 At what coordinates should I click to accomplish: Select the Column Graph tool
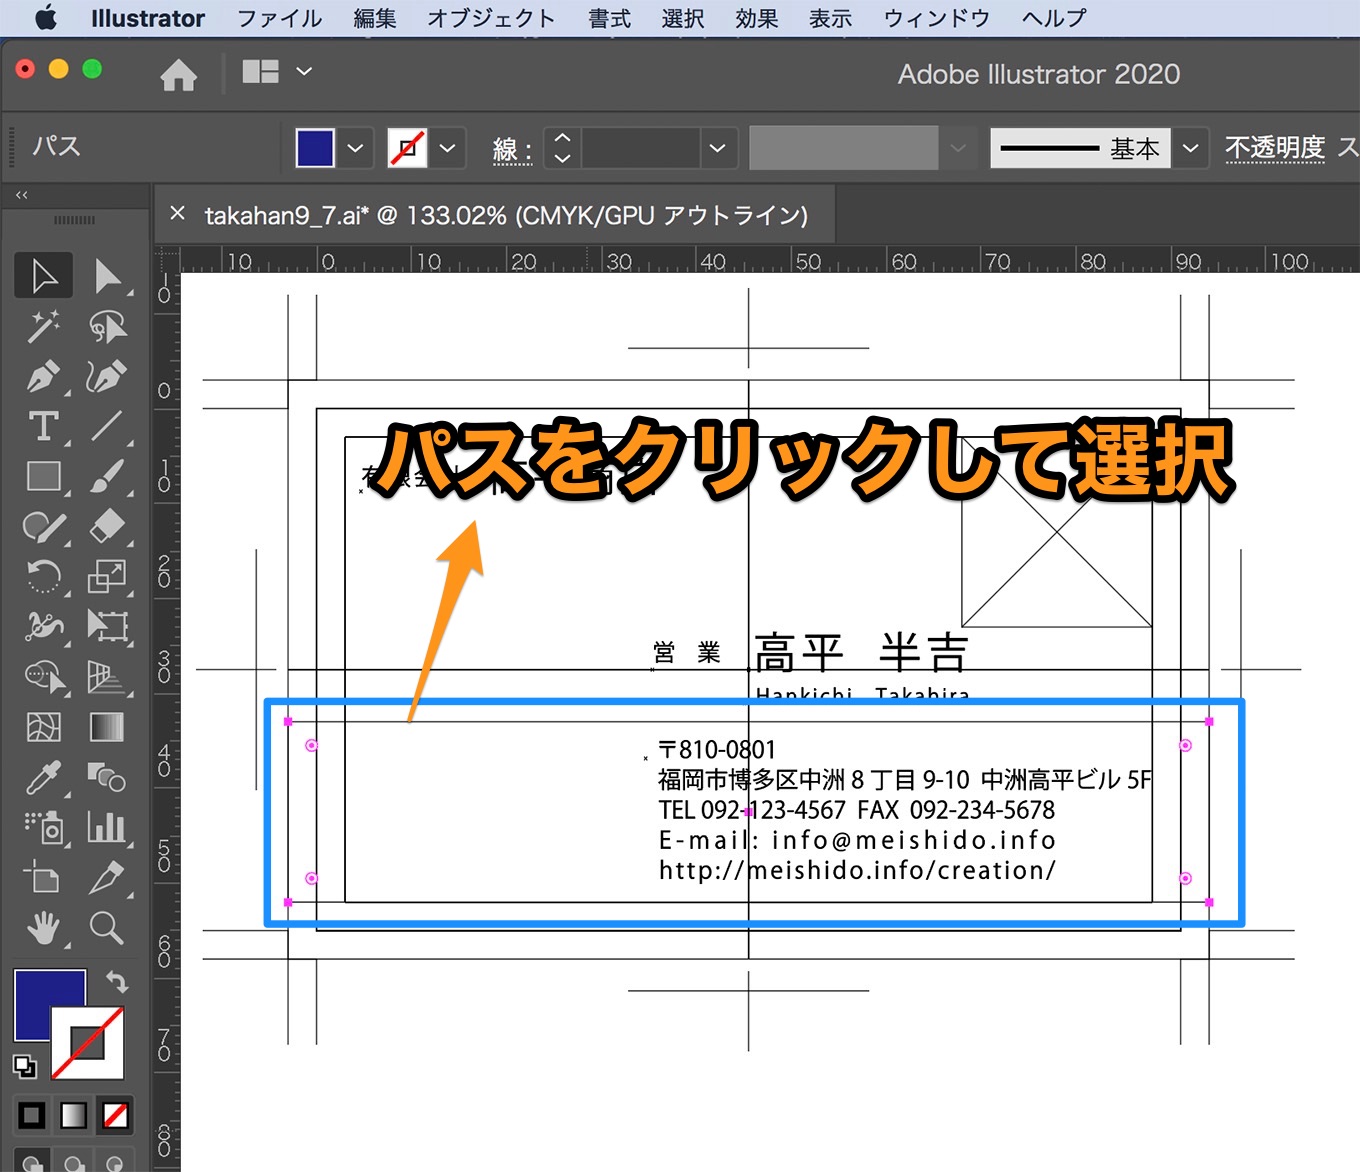coord(106,828)
